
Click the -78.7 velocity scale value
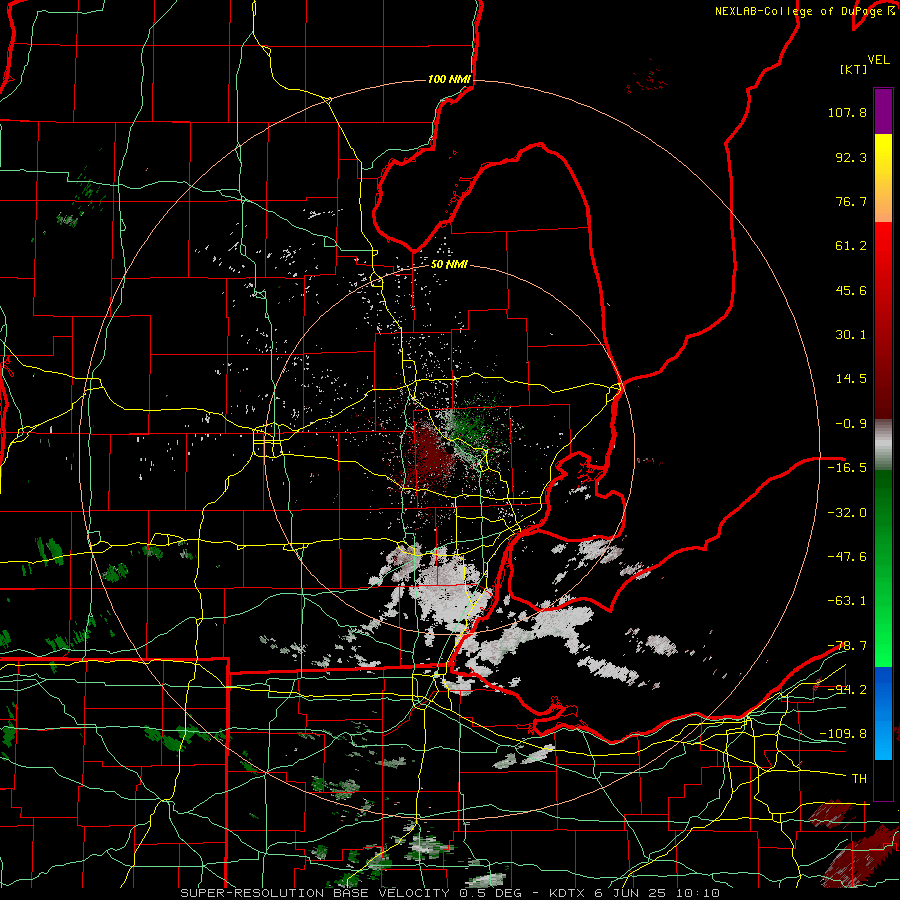(847, 646)
